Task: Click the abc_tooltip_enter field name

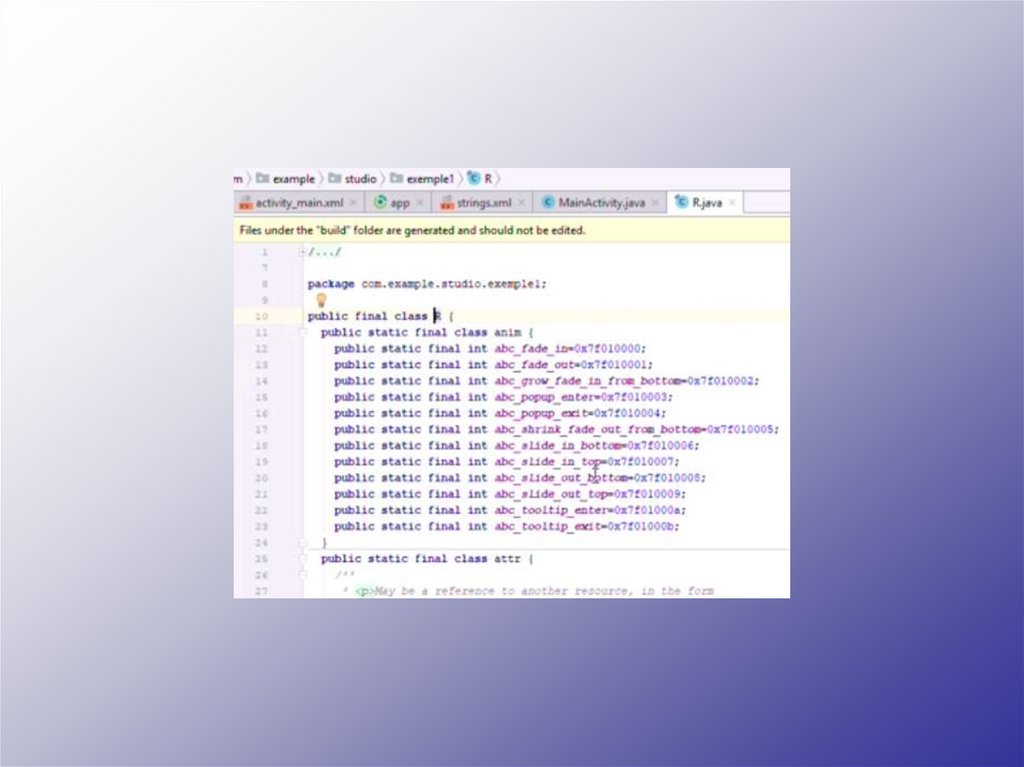Action: point(551,510)
